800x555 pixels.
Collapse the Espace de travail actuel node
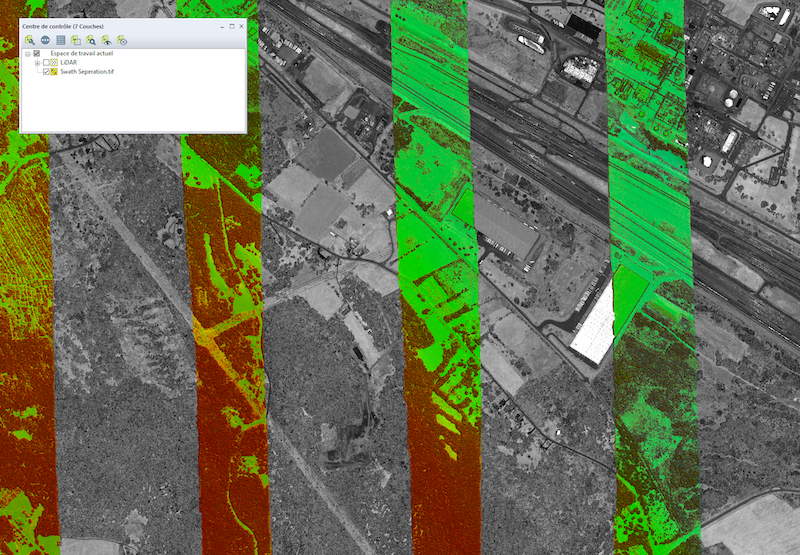(28, 54)
